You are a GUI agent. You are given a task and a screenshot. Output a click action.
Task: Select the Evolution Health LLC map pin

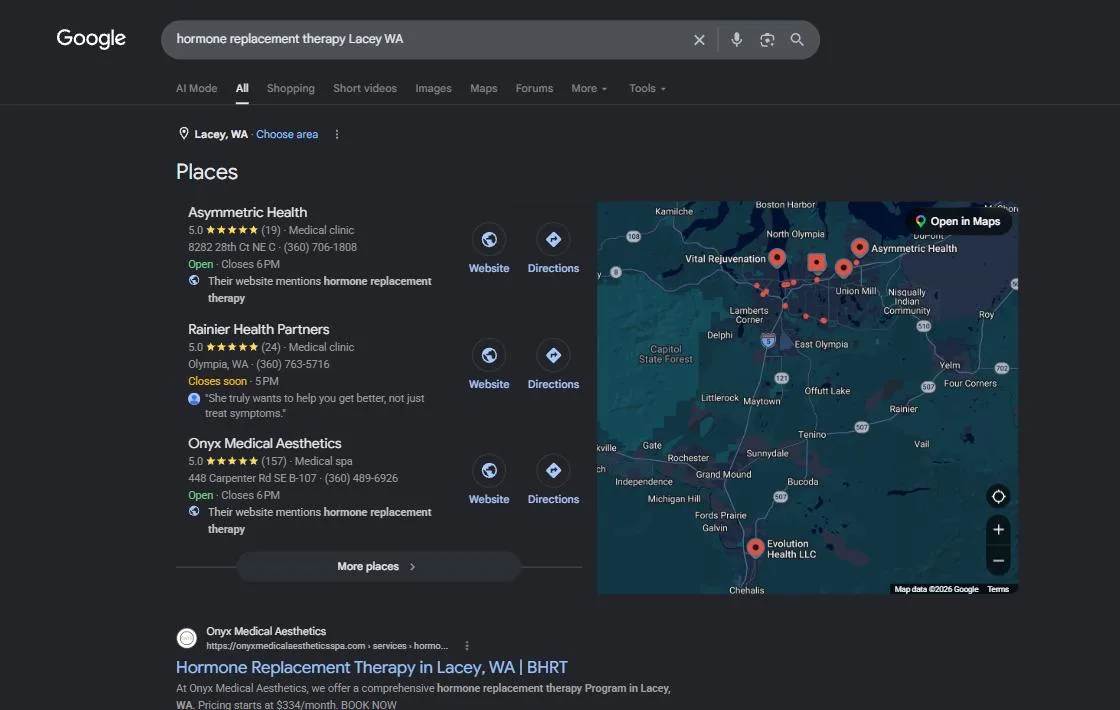755,547
